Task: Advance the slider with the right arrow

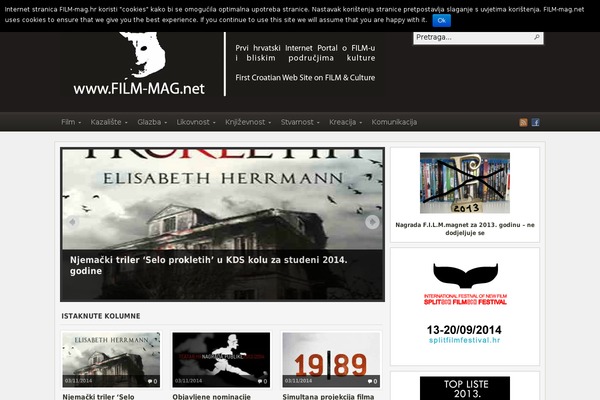Action: pos(372,222)
